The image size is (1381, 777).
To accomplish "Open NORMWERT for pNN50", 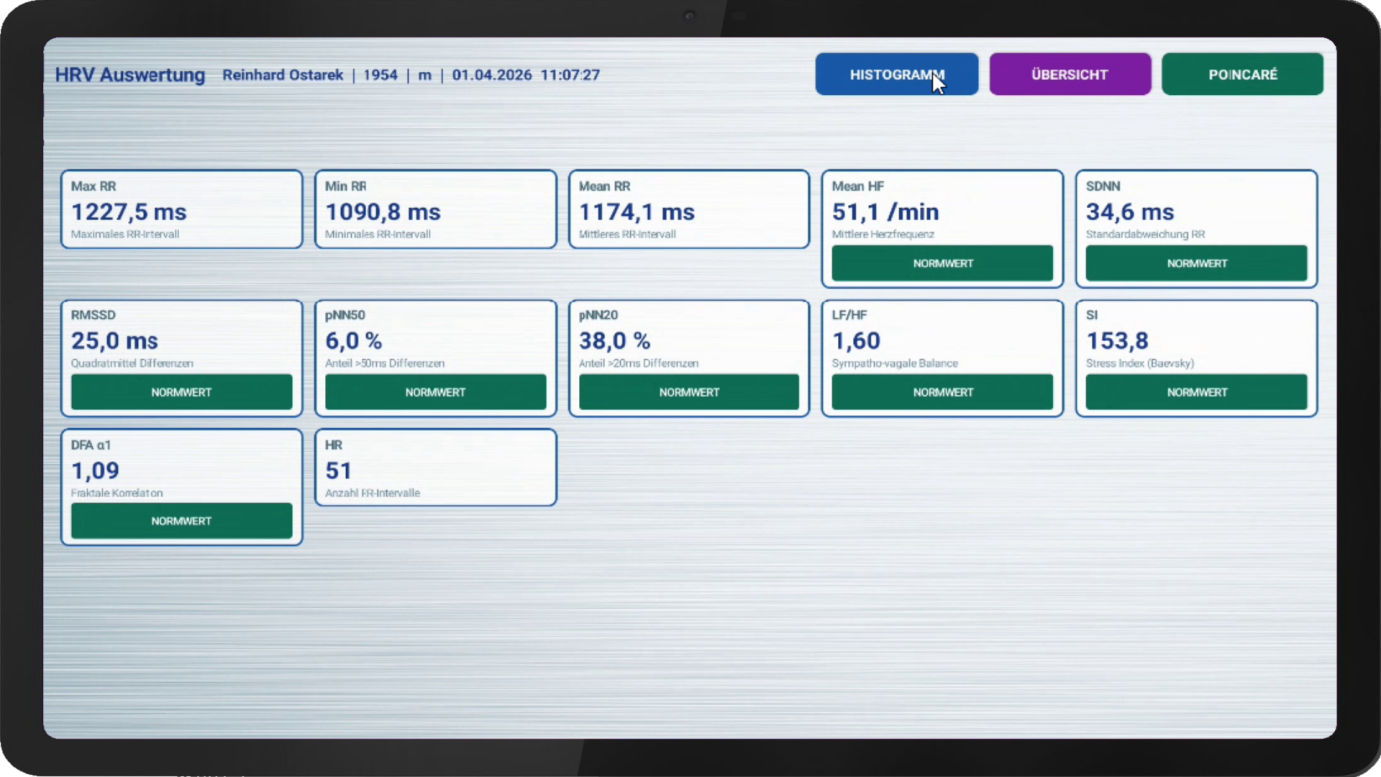I will 435,392.
